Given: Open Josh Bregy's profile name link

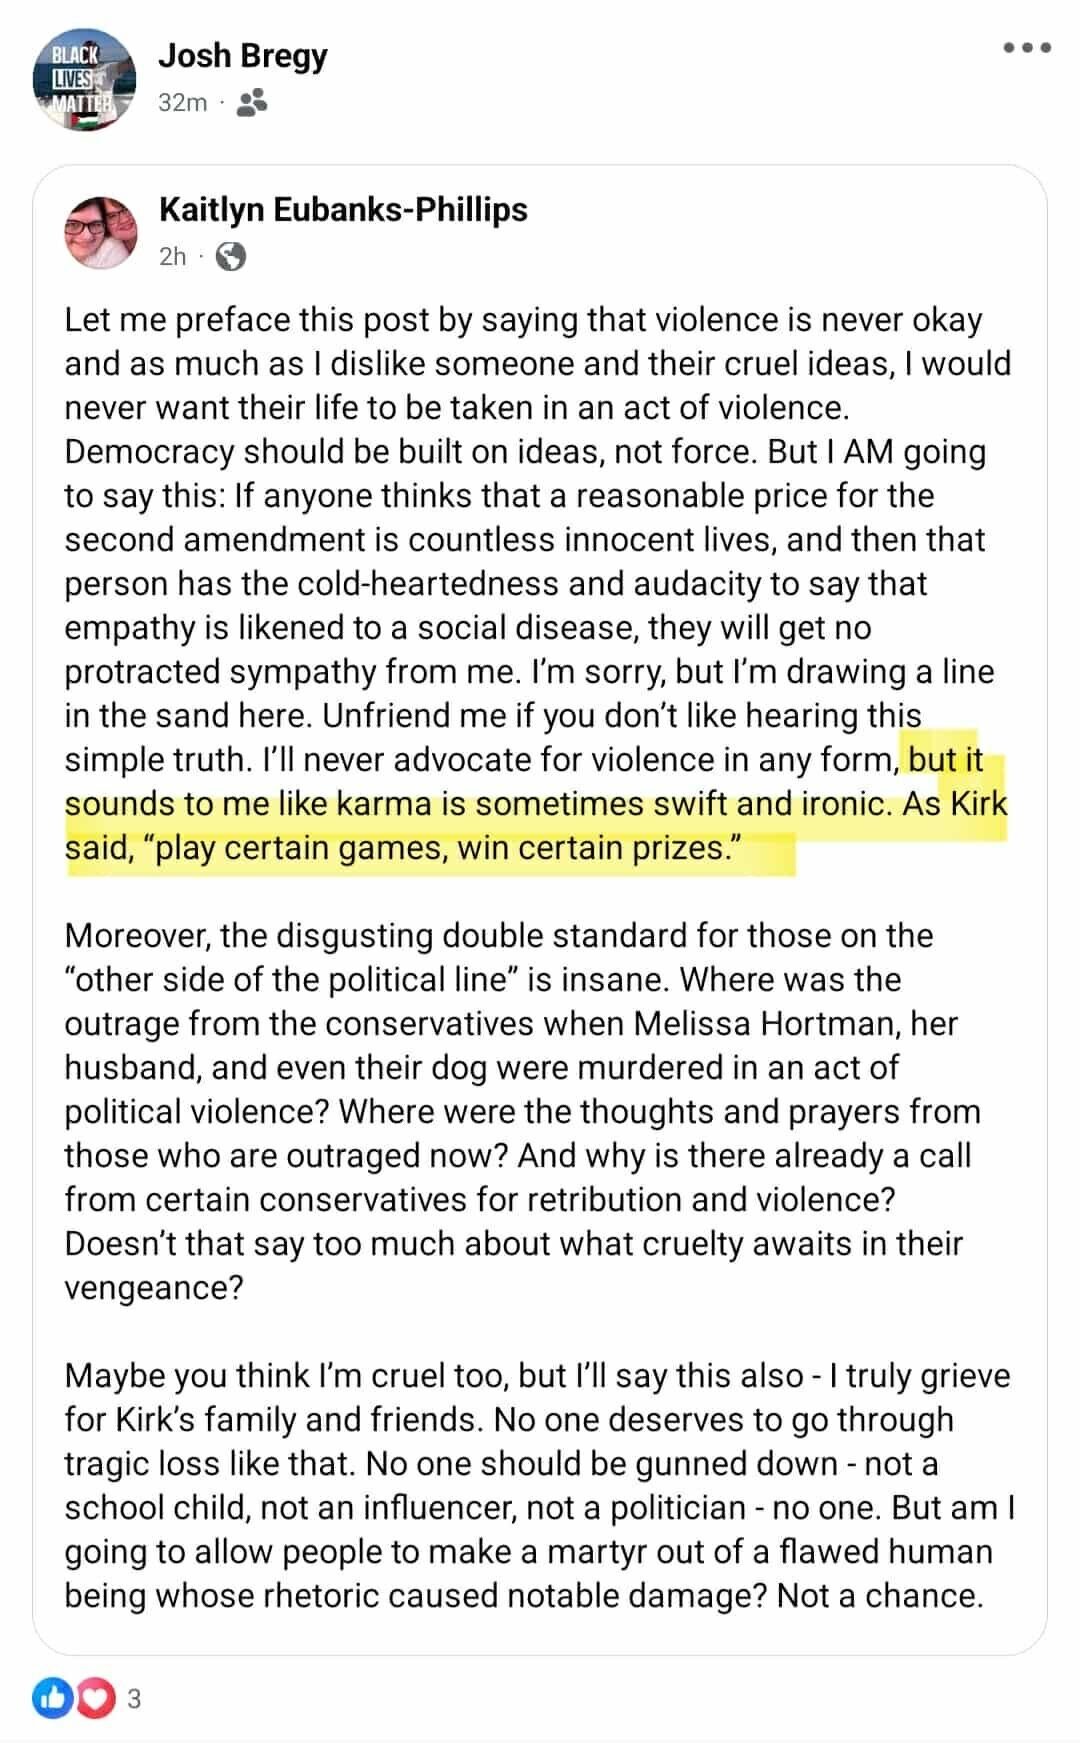Looking at the screenshot, I should click(242, 56).
